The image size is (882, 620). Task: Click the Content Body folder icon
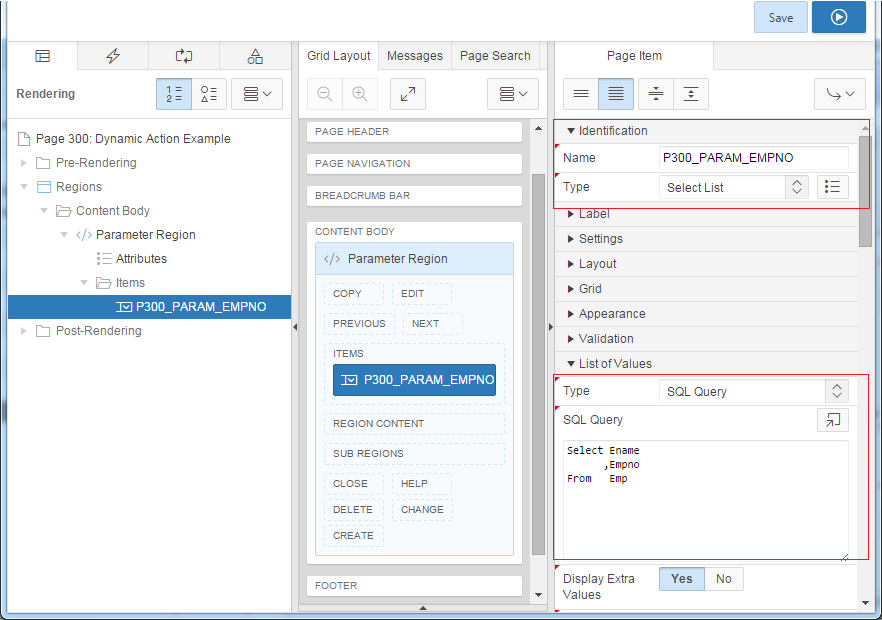pos(64,211)
